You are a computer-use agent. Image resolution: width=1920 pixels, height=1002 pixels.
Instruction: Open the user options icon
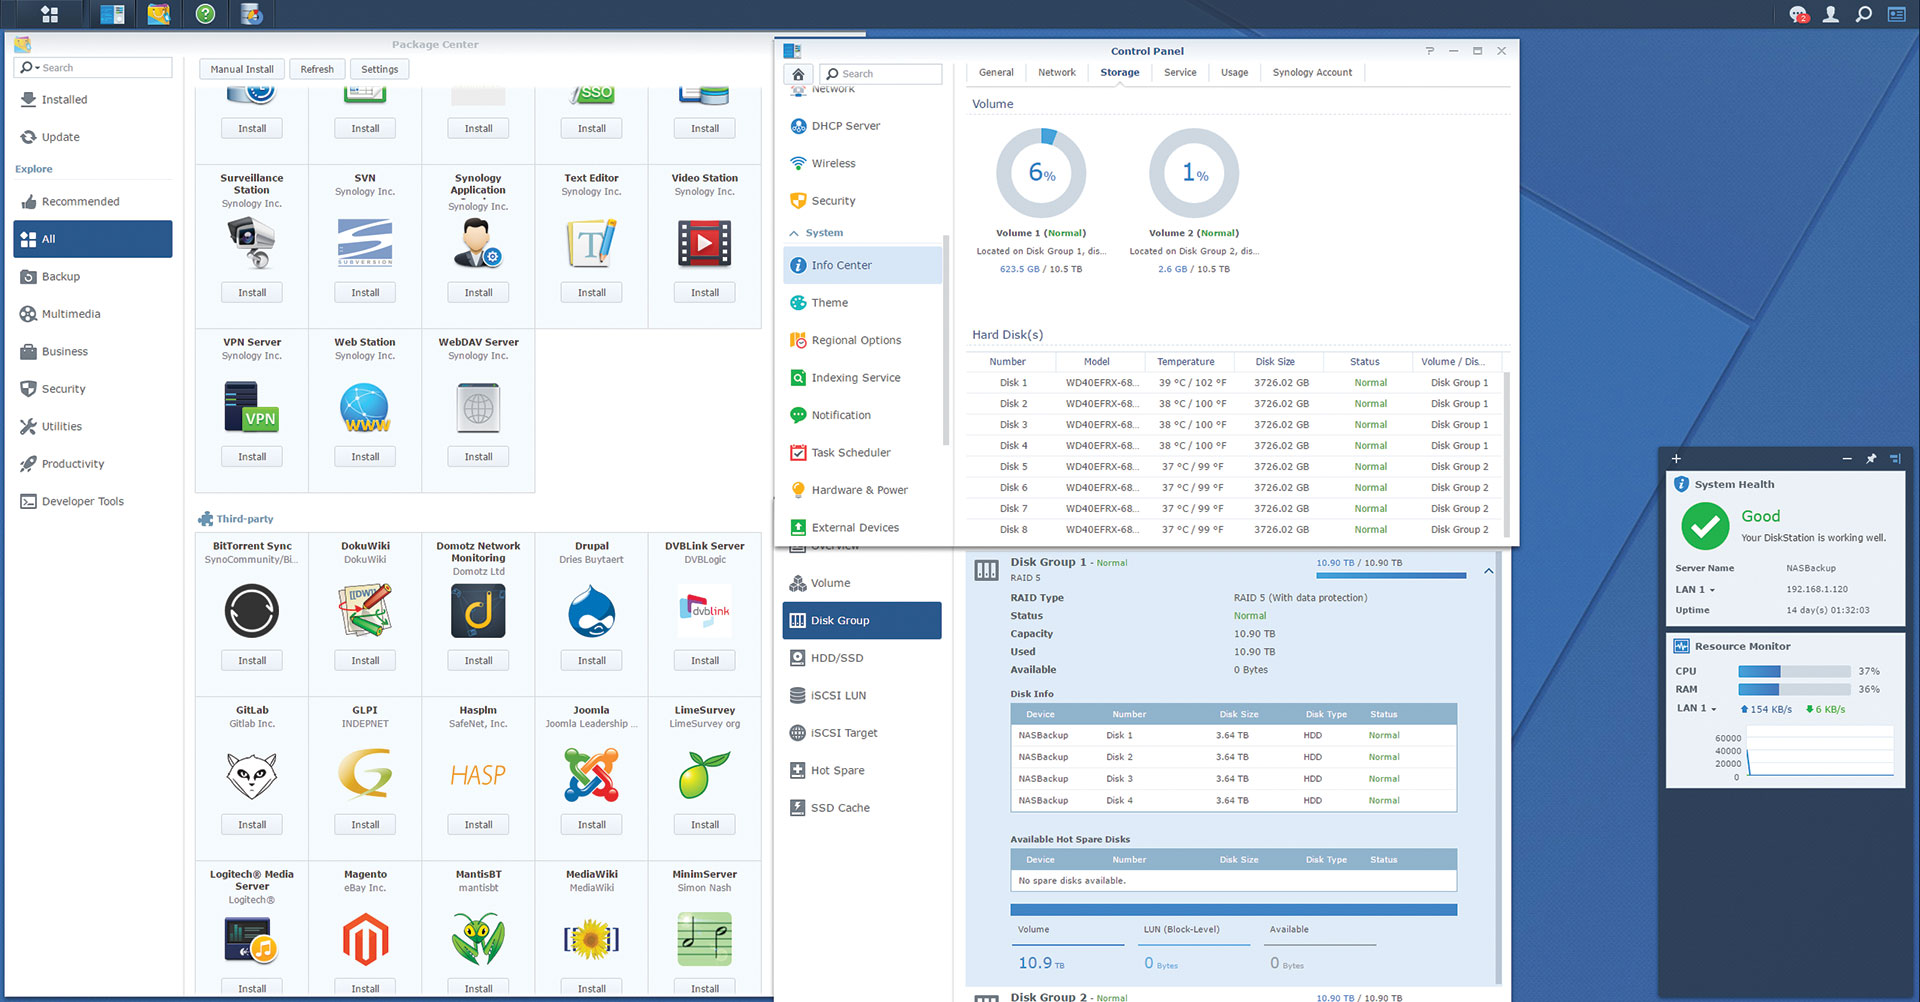click(x=1830, y=14)
